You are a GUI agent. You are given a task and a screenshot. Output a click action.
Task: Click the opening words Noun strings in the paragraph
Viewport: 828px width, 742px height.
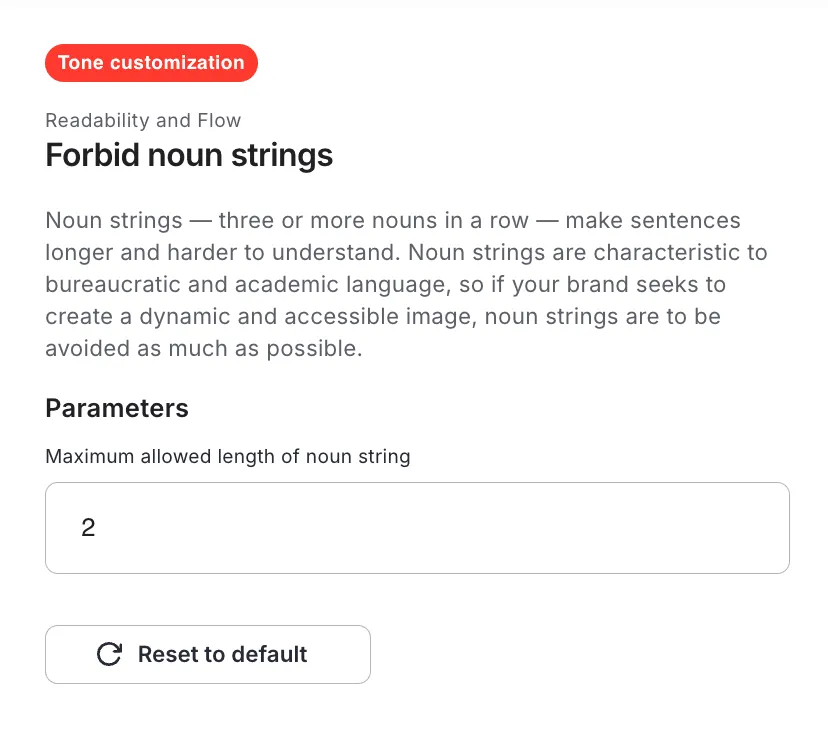coord(114,221)
